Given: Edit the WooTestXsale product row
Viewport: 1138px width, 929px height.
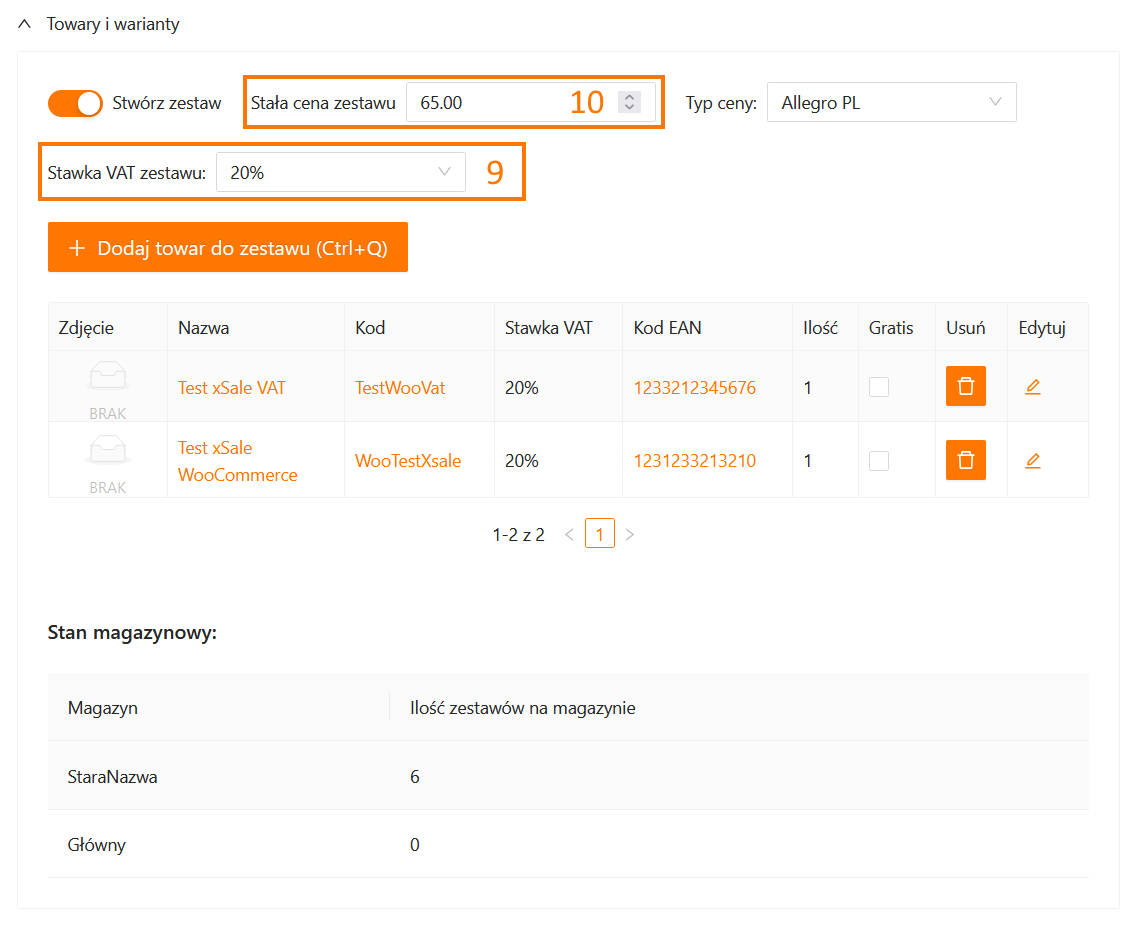Looking at the screenshot, I should click(1032, 461).
